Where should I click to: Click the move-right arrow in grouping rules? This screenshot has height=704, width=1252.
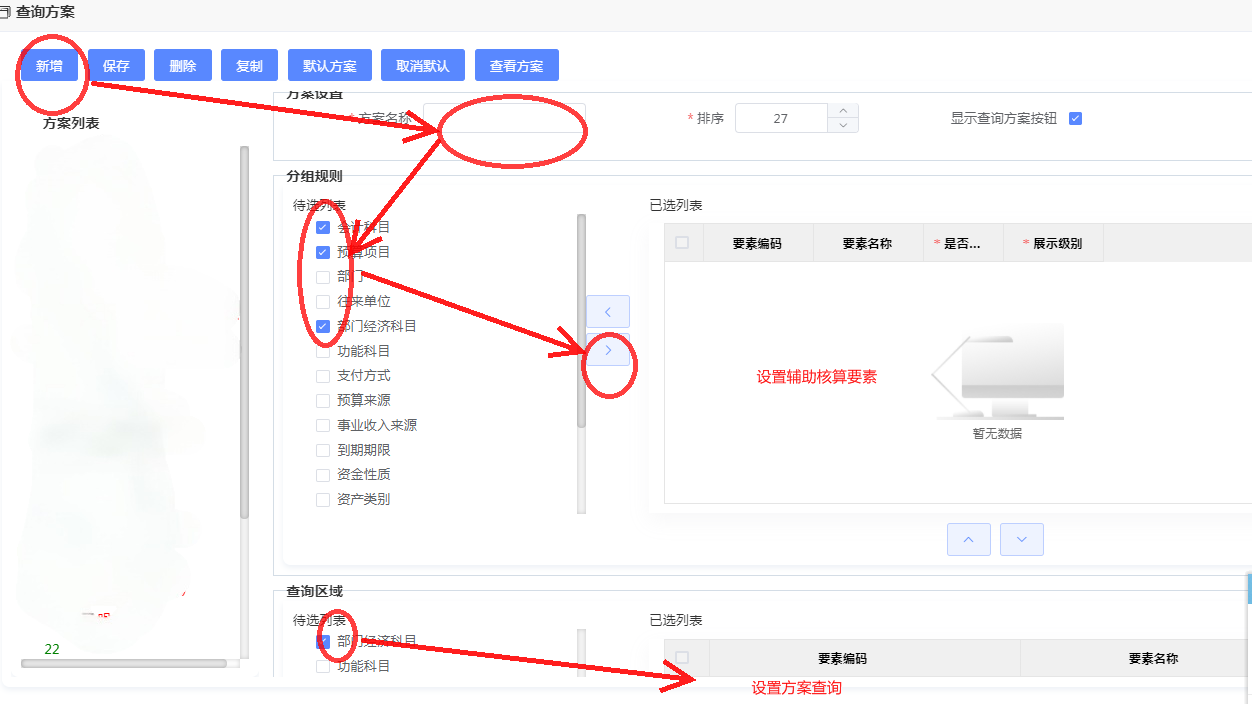608,350
